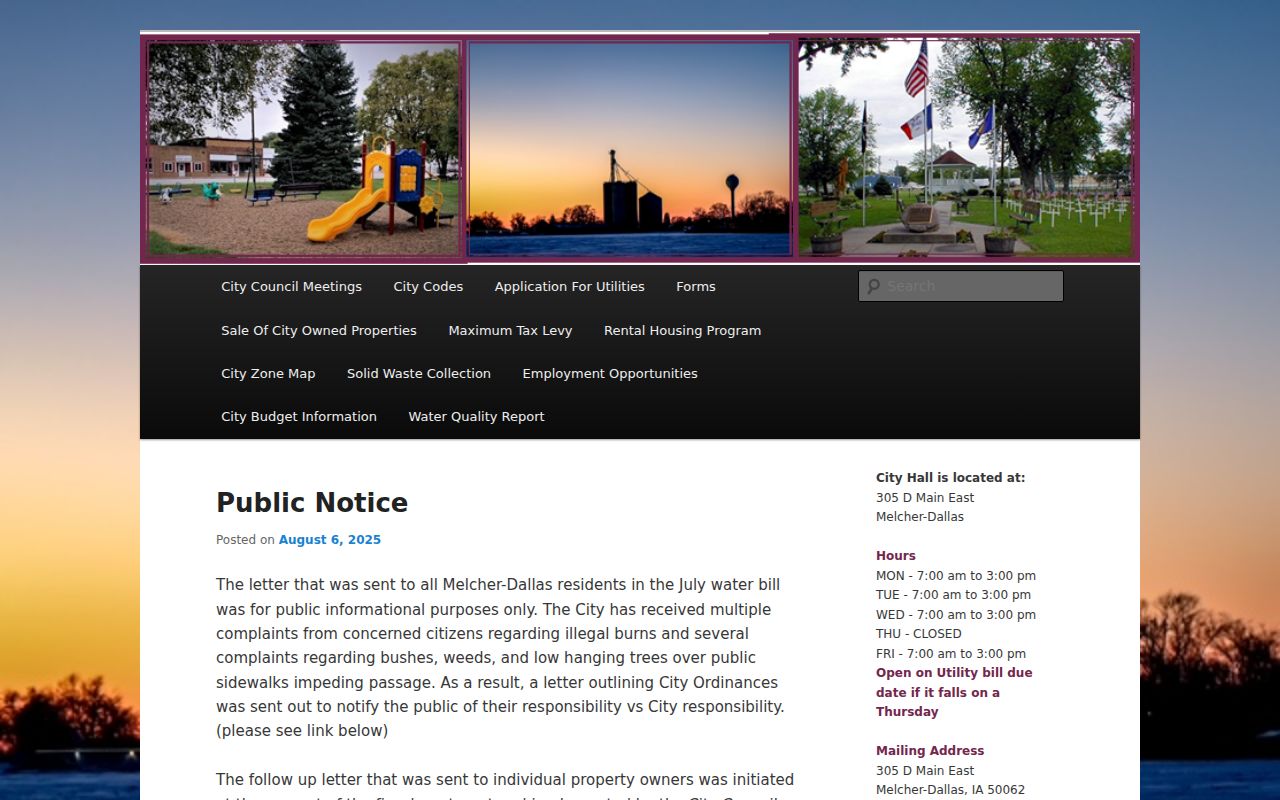Click the August 6, 2025 date link

330,540
